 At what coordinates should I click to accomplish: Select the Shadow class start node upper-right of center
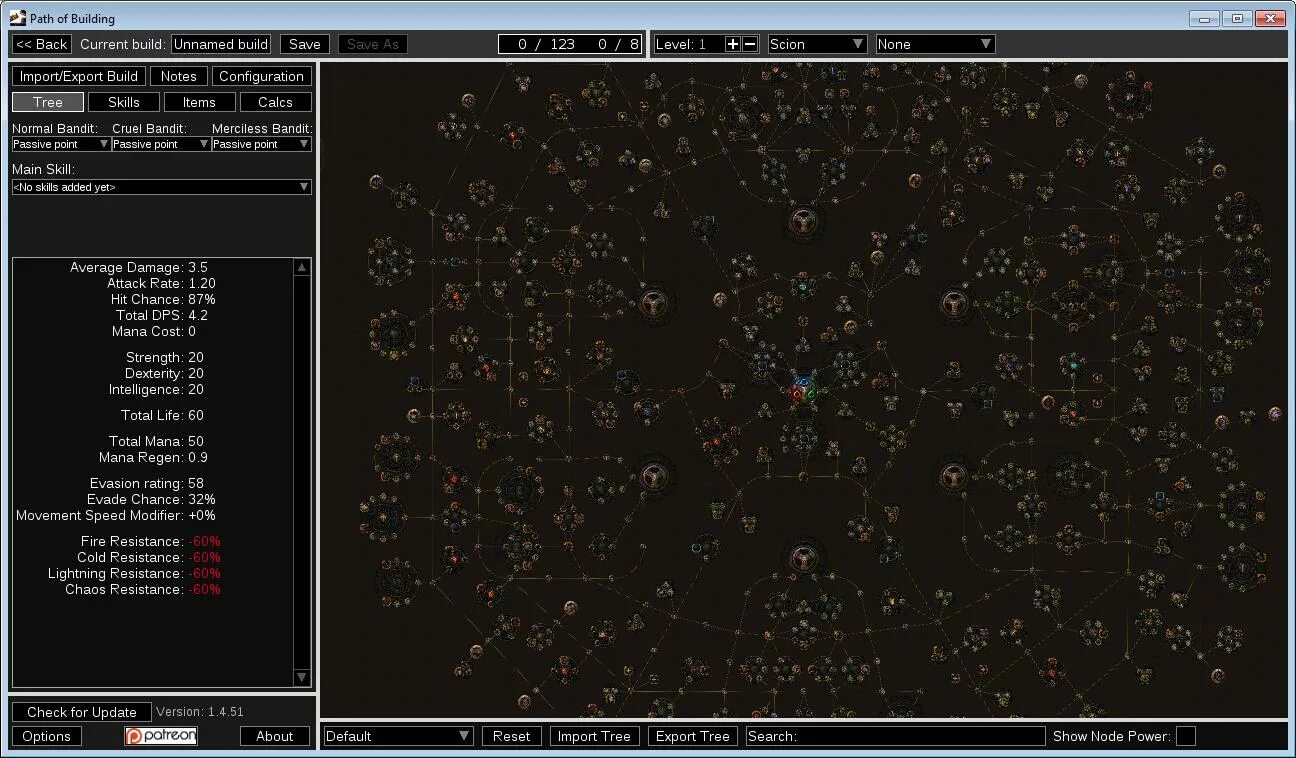pyautogui.click(x=953, y=302)
